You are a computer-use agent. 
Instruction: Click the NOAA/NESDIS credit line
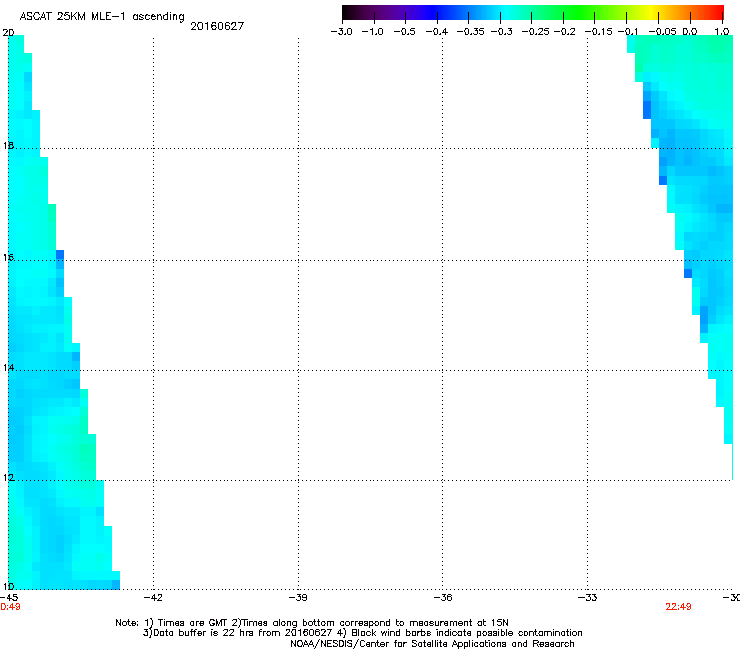432,644
